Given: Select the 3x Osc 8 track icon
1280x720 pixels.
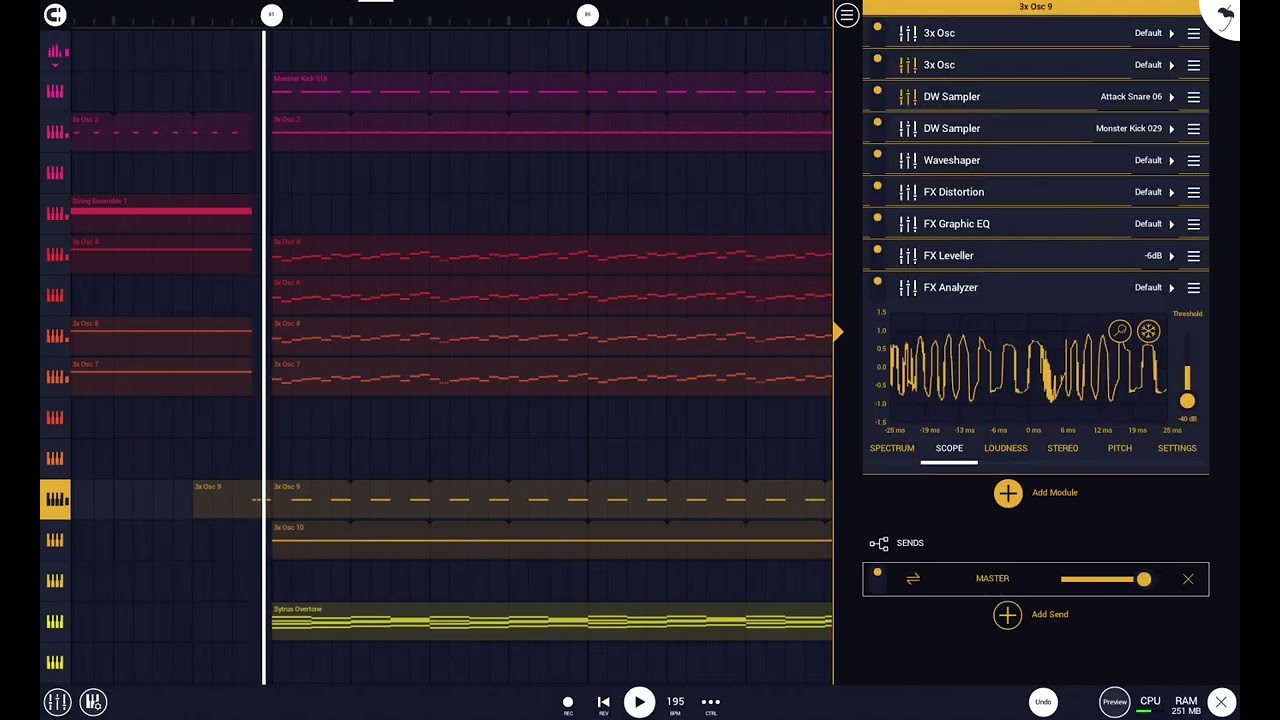Looking at the screenshot, I should [x=55, y=336].
